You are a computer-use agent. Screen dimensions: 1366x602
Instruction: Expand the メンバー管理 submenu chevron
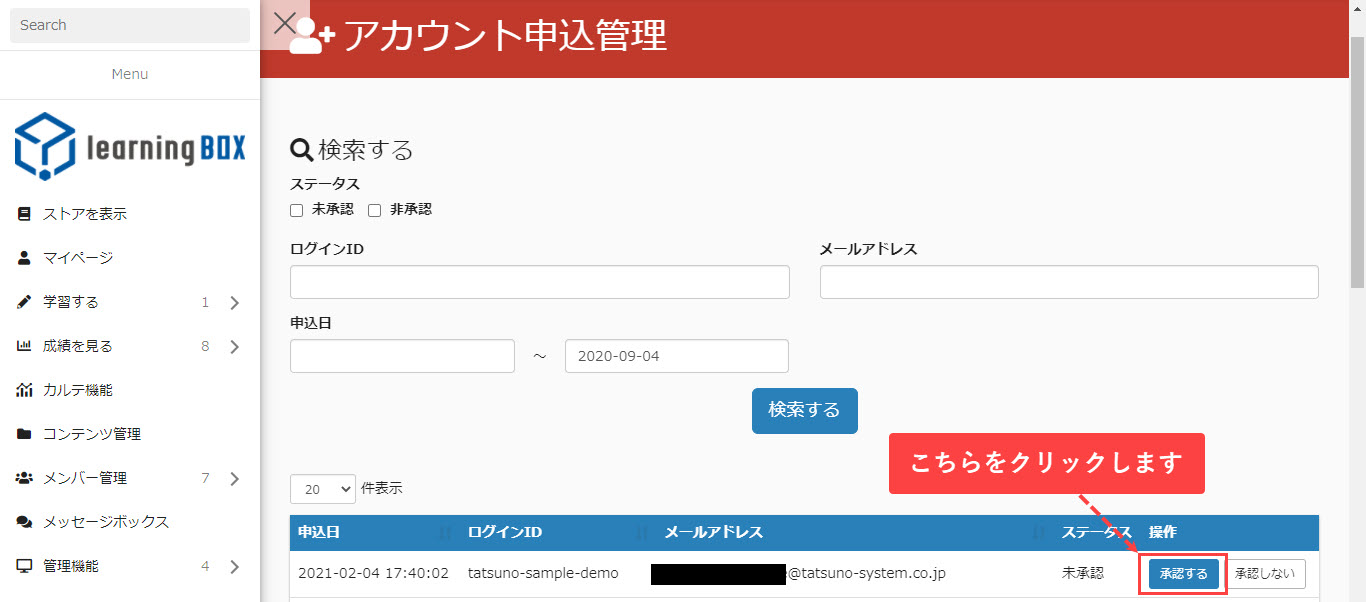(234, 479)
